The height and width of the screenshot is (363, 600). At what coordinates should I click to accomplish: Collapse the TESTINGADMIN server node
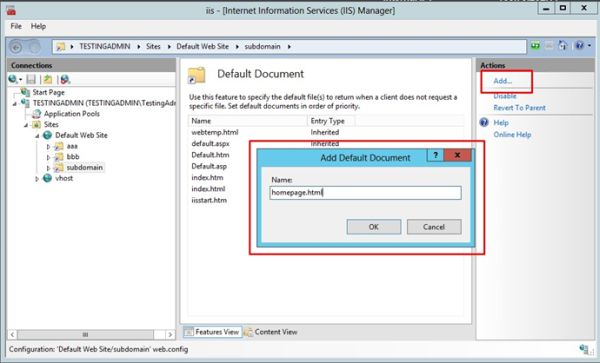(x=15, y=104)
